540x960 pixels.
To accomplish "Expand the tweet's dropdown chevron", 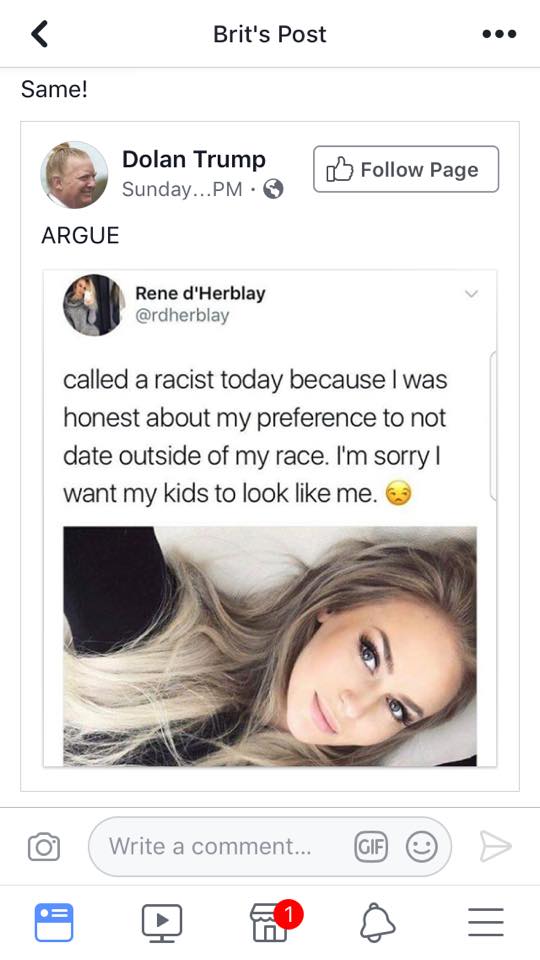I will (x=471, y=294).
